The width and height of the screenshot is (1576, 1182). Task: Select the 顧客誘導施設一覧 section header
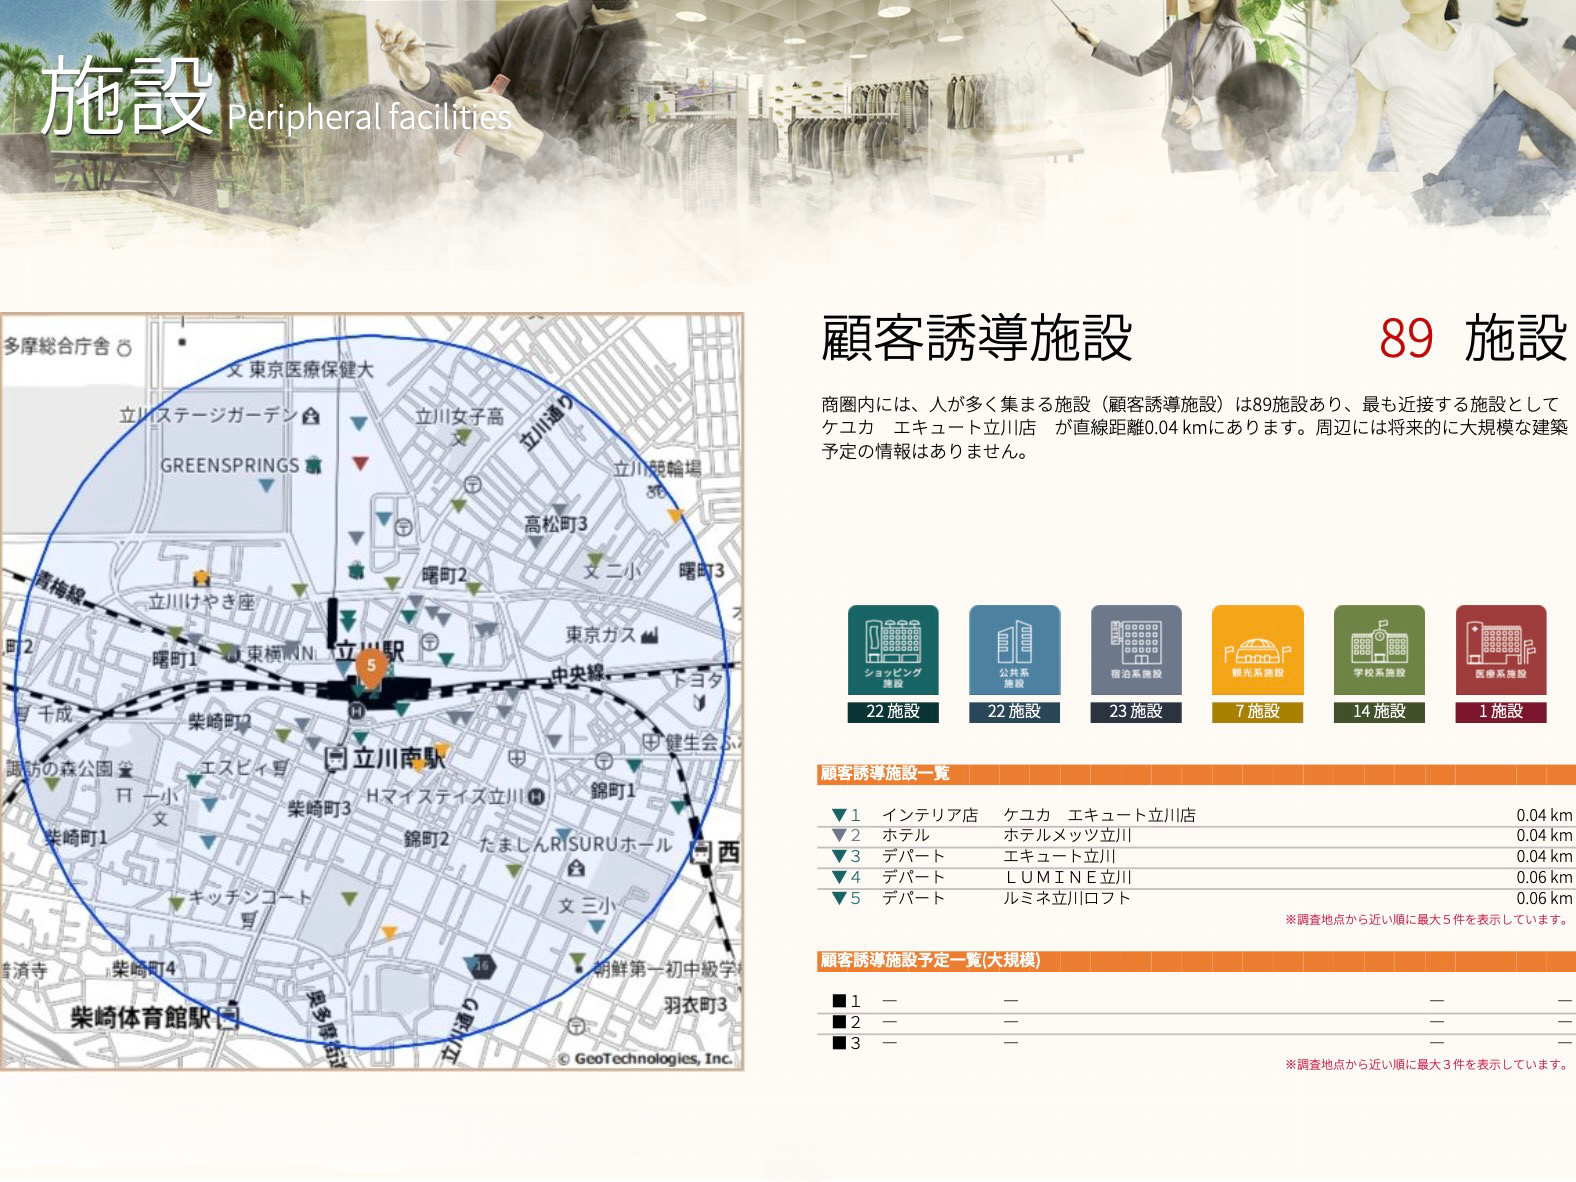885,773
